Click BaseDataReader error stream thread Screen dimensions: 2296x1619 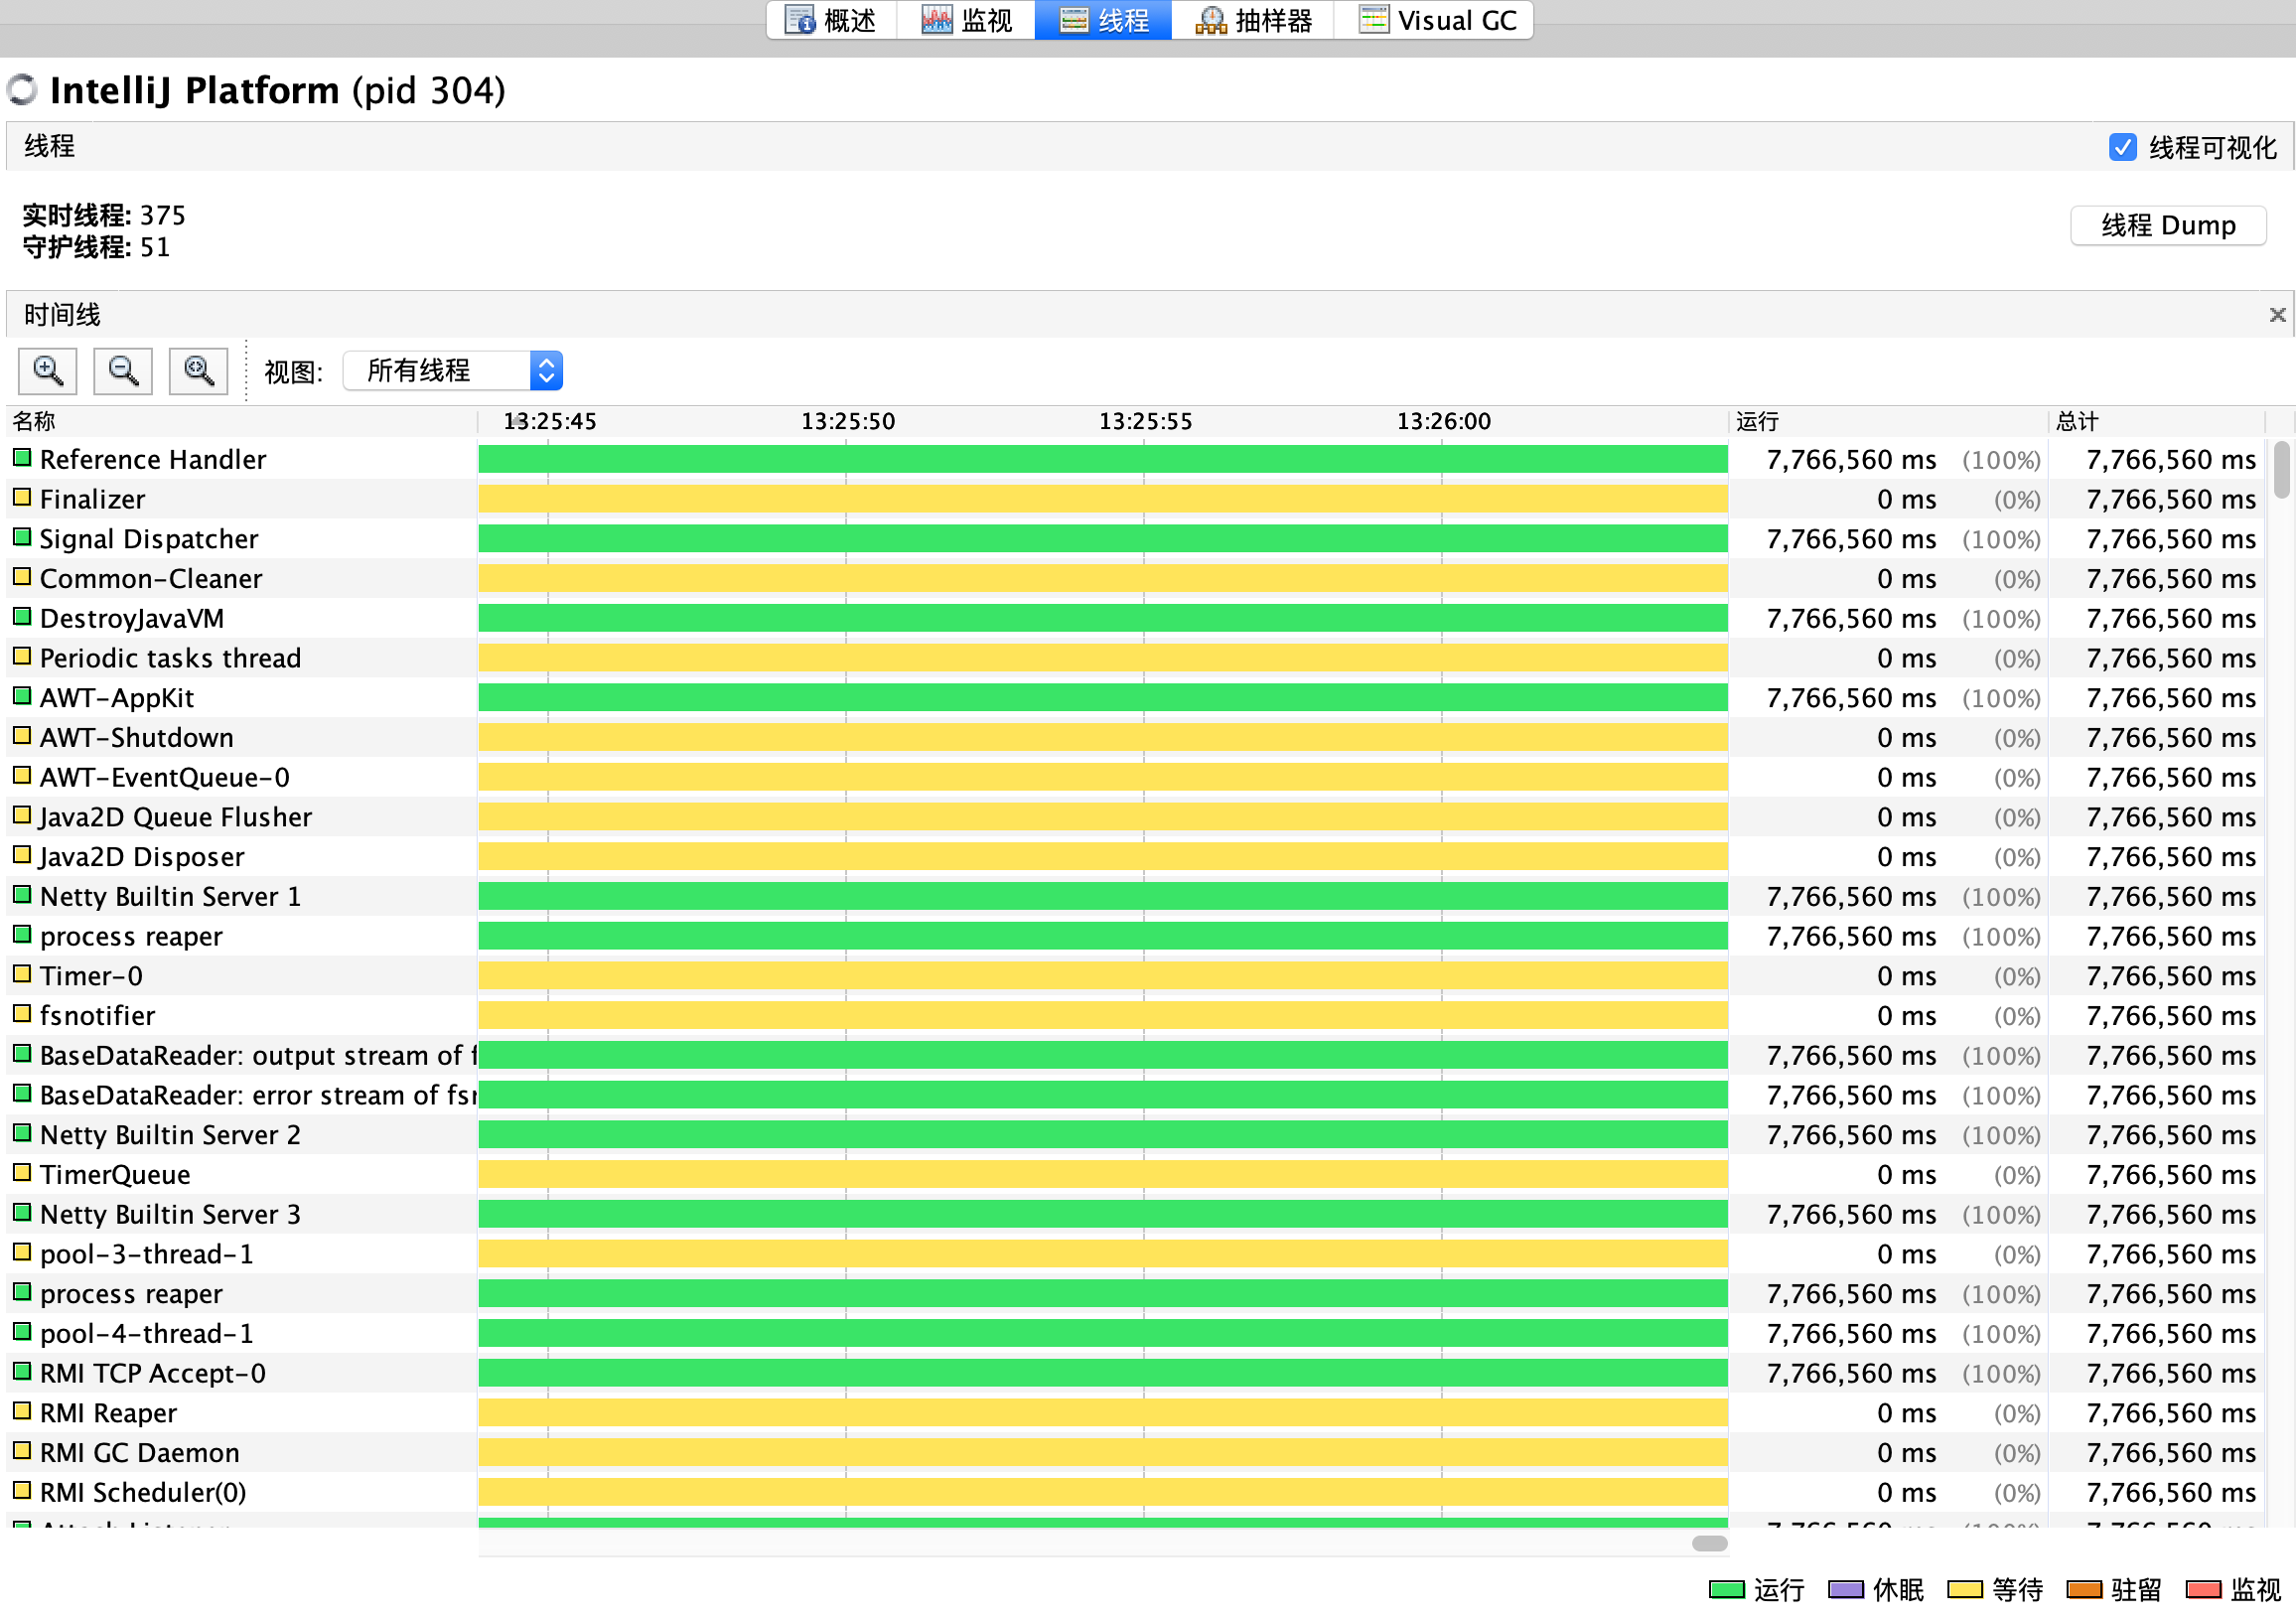pos(258,1095)
